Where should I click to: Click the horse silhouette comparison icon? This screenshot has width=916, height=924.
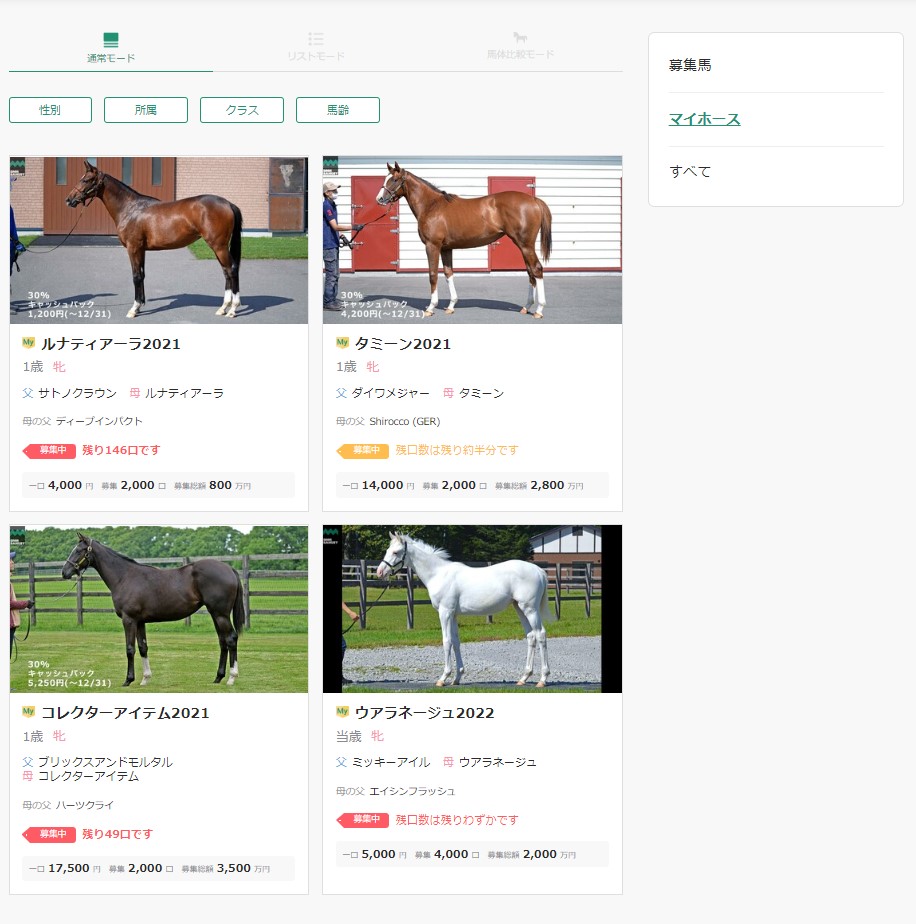520,38
